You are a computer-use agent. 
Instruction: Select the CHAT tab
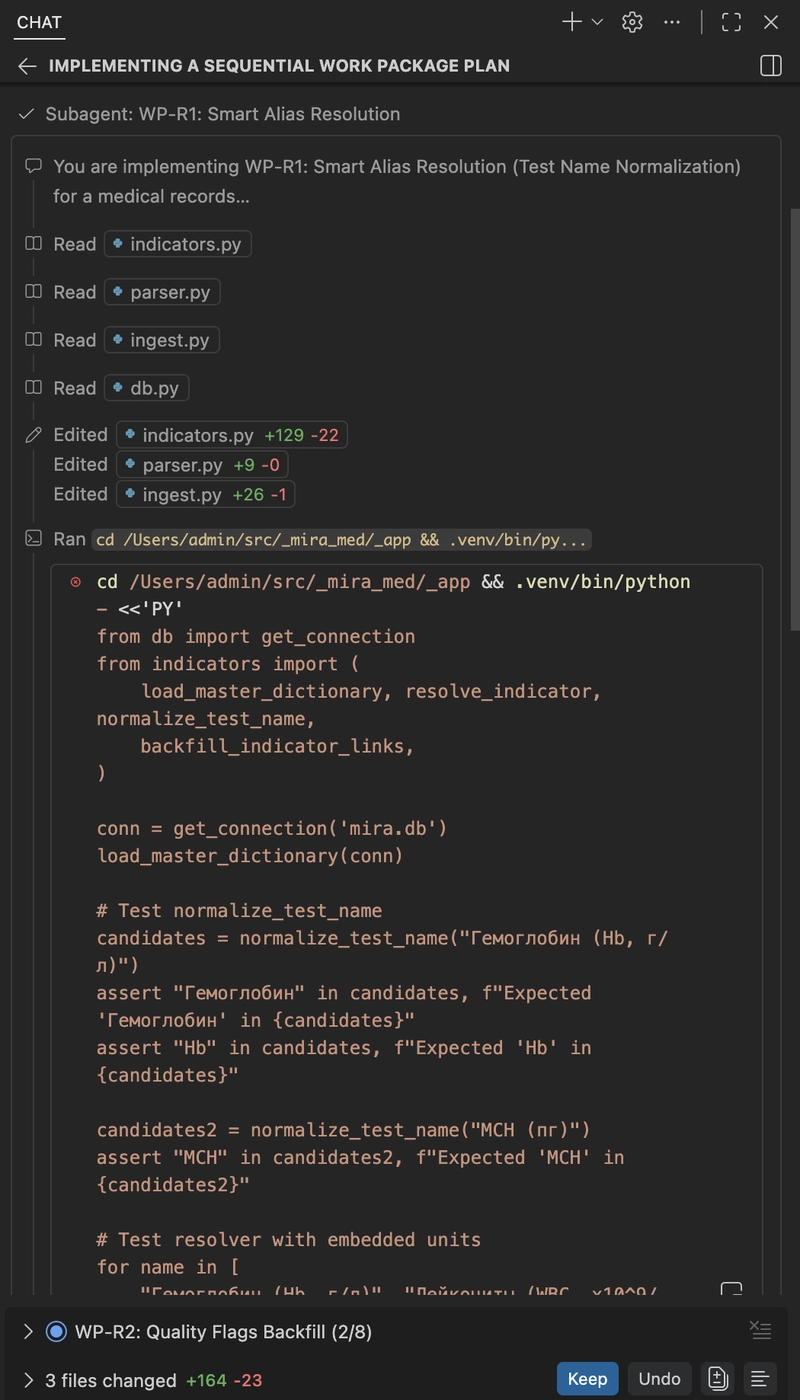[39, 22]
